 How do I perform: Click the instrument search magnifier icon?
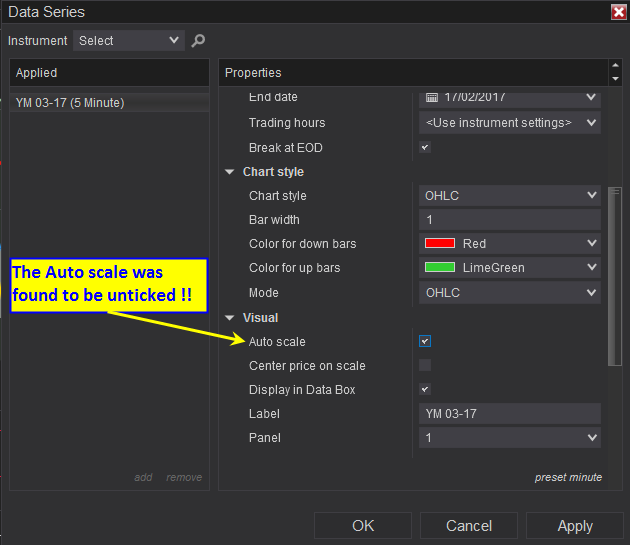[x=198, y=41]
